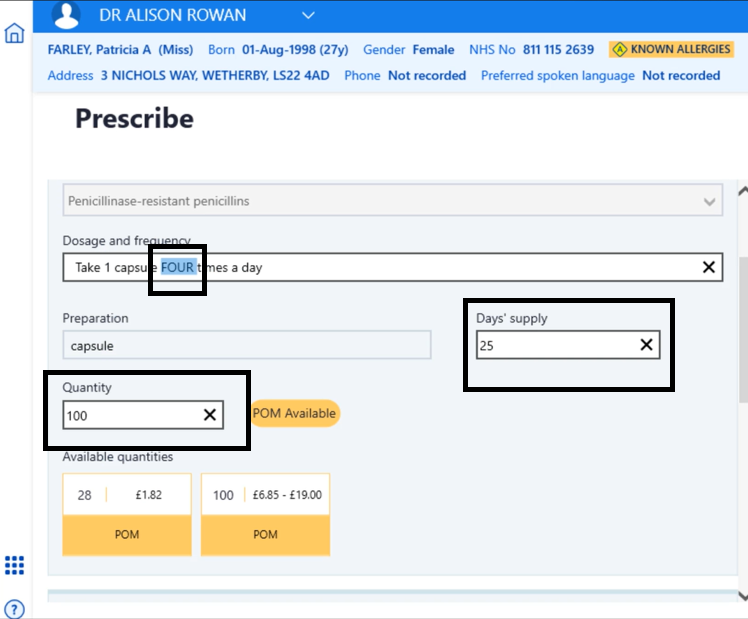Click the Preparation capsule field
This screenshot has width=748, height=619.
pyautogui.click(x=247, y=345)
